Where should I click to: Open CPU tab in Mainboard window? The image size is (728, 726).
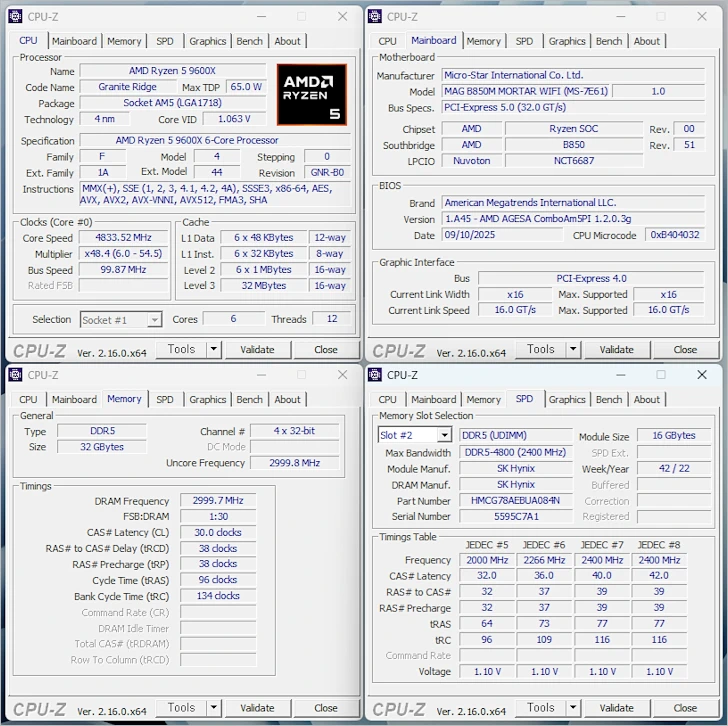(387, 41)
